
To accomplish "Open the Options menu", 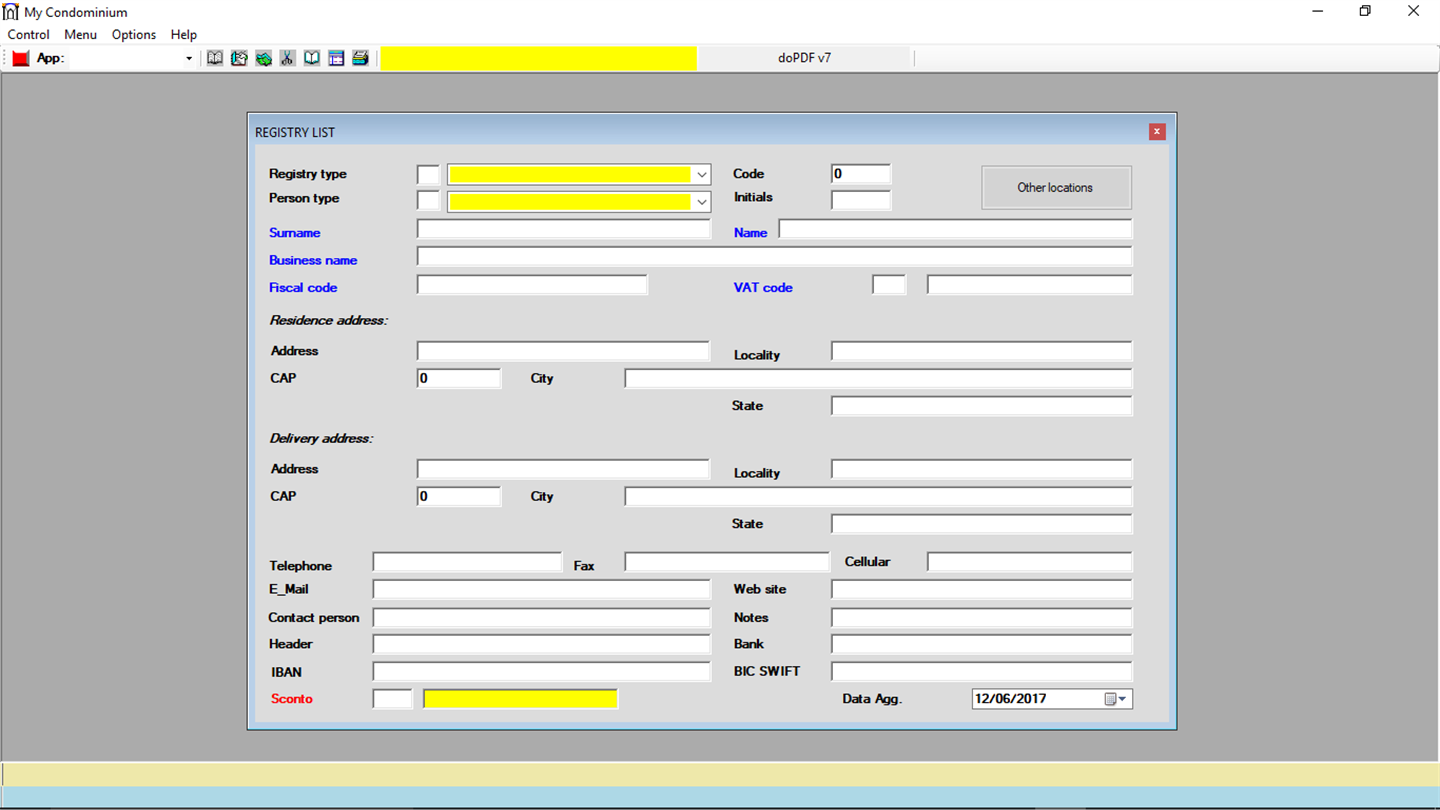I will pos(134,34).
